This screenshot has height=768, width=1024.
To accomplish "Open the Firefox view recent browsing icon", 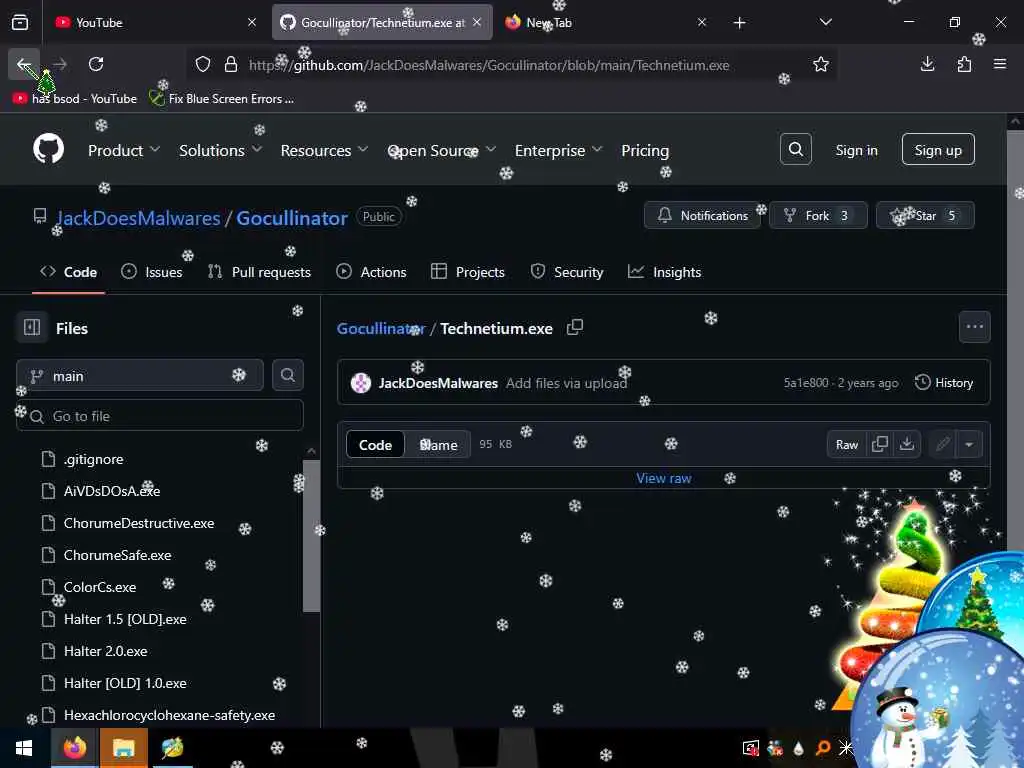I will coord(20,23).
